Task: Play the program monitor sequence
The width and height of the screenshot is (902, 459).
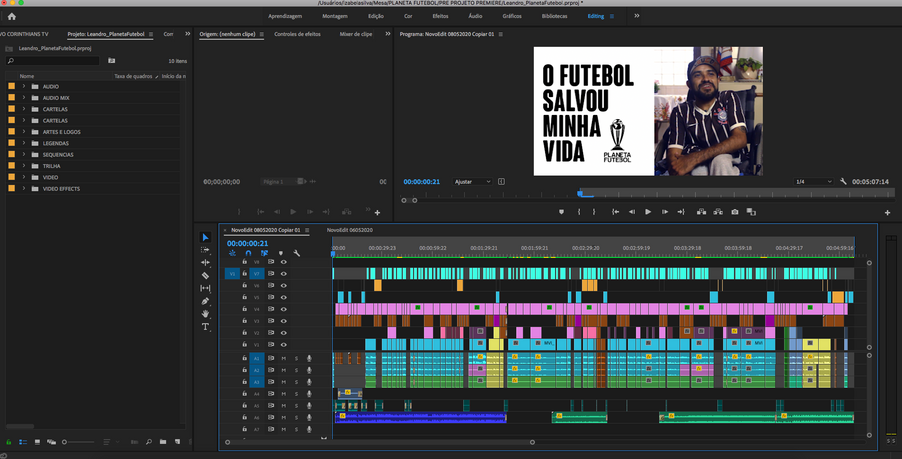Action: coord(648,212)
